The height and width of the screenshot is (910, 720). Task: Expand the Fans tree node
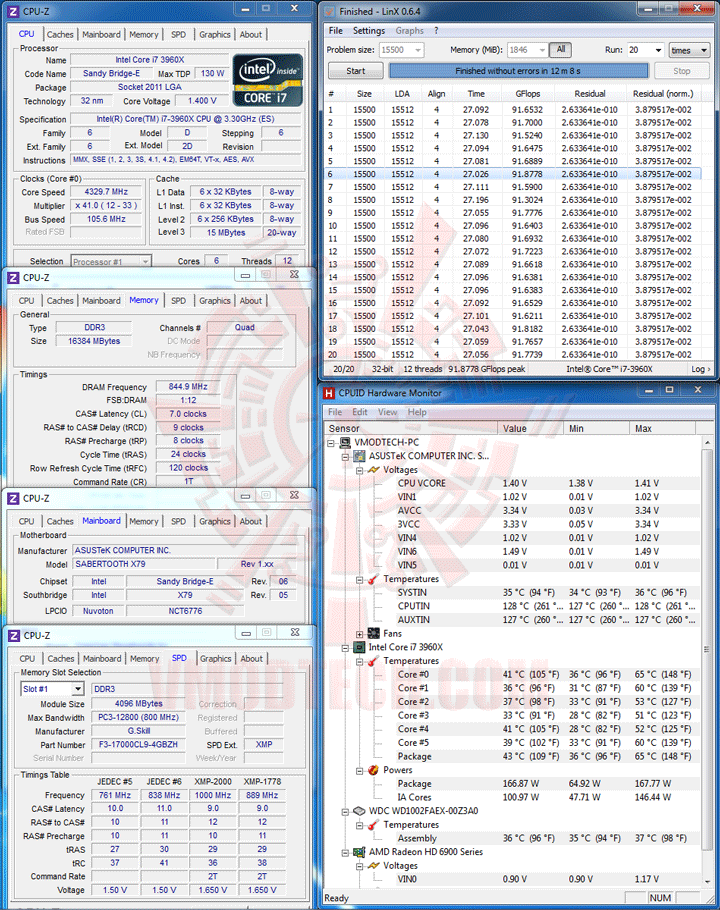360,634
